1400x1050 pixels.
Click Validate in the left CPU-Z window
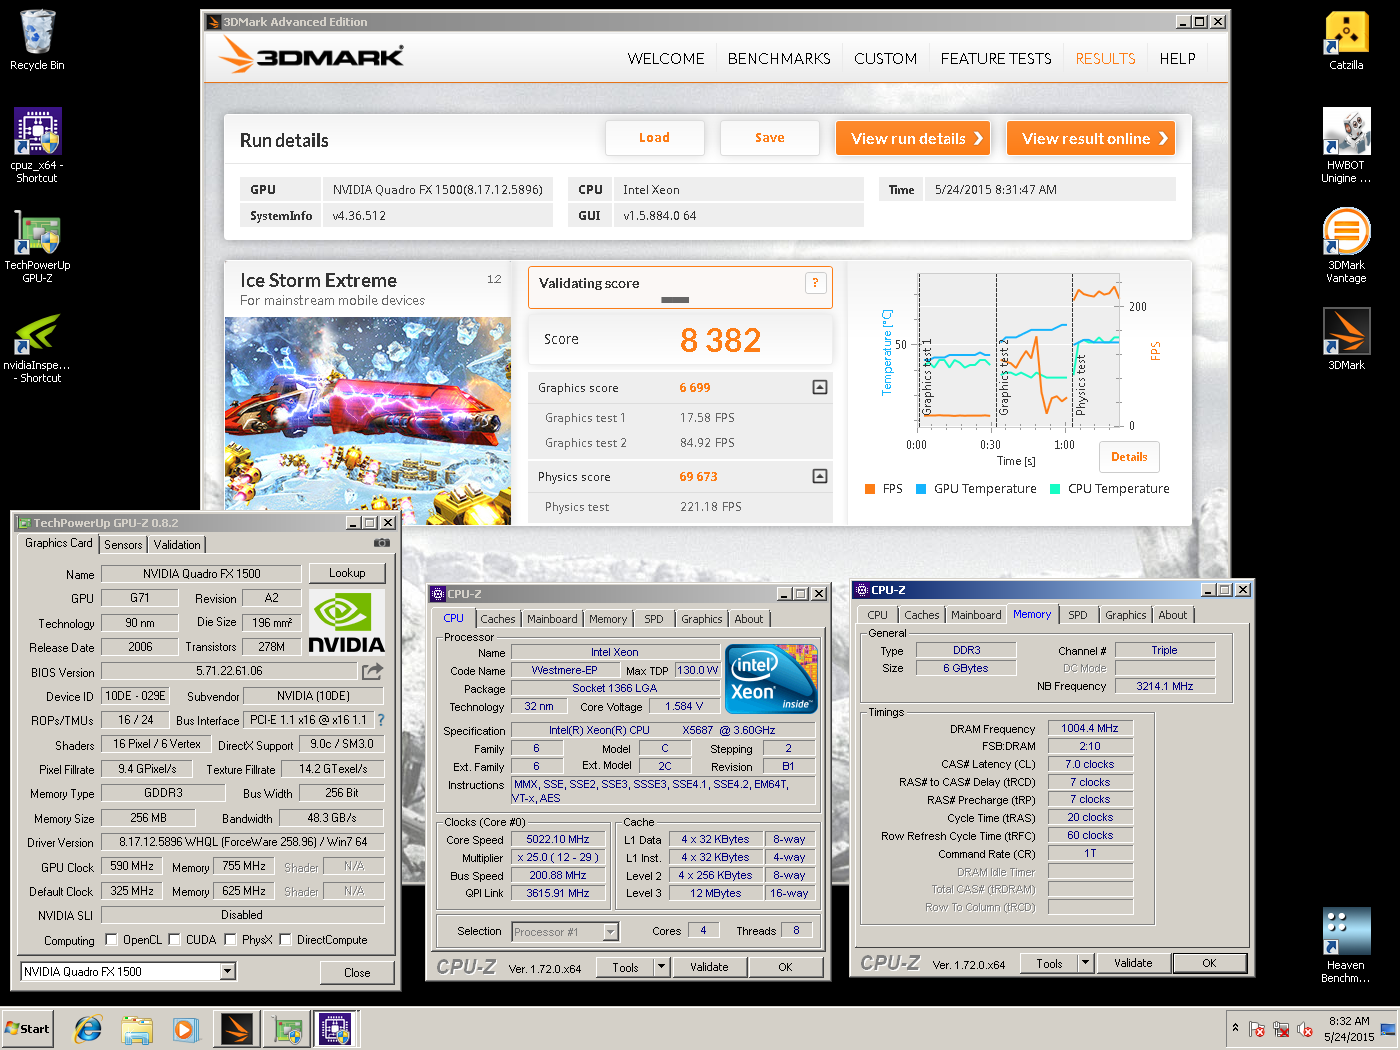[x=709, y=967]
